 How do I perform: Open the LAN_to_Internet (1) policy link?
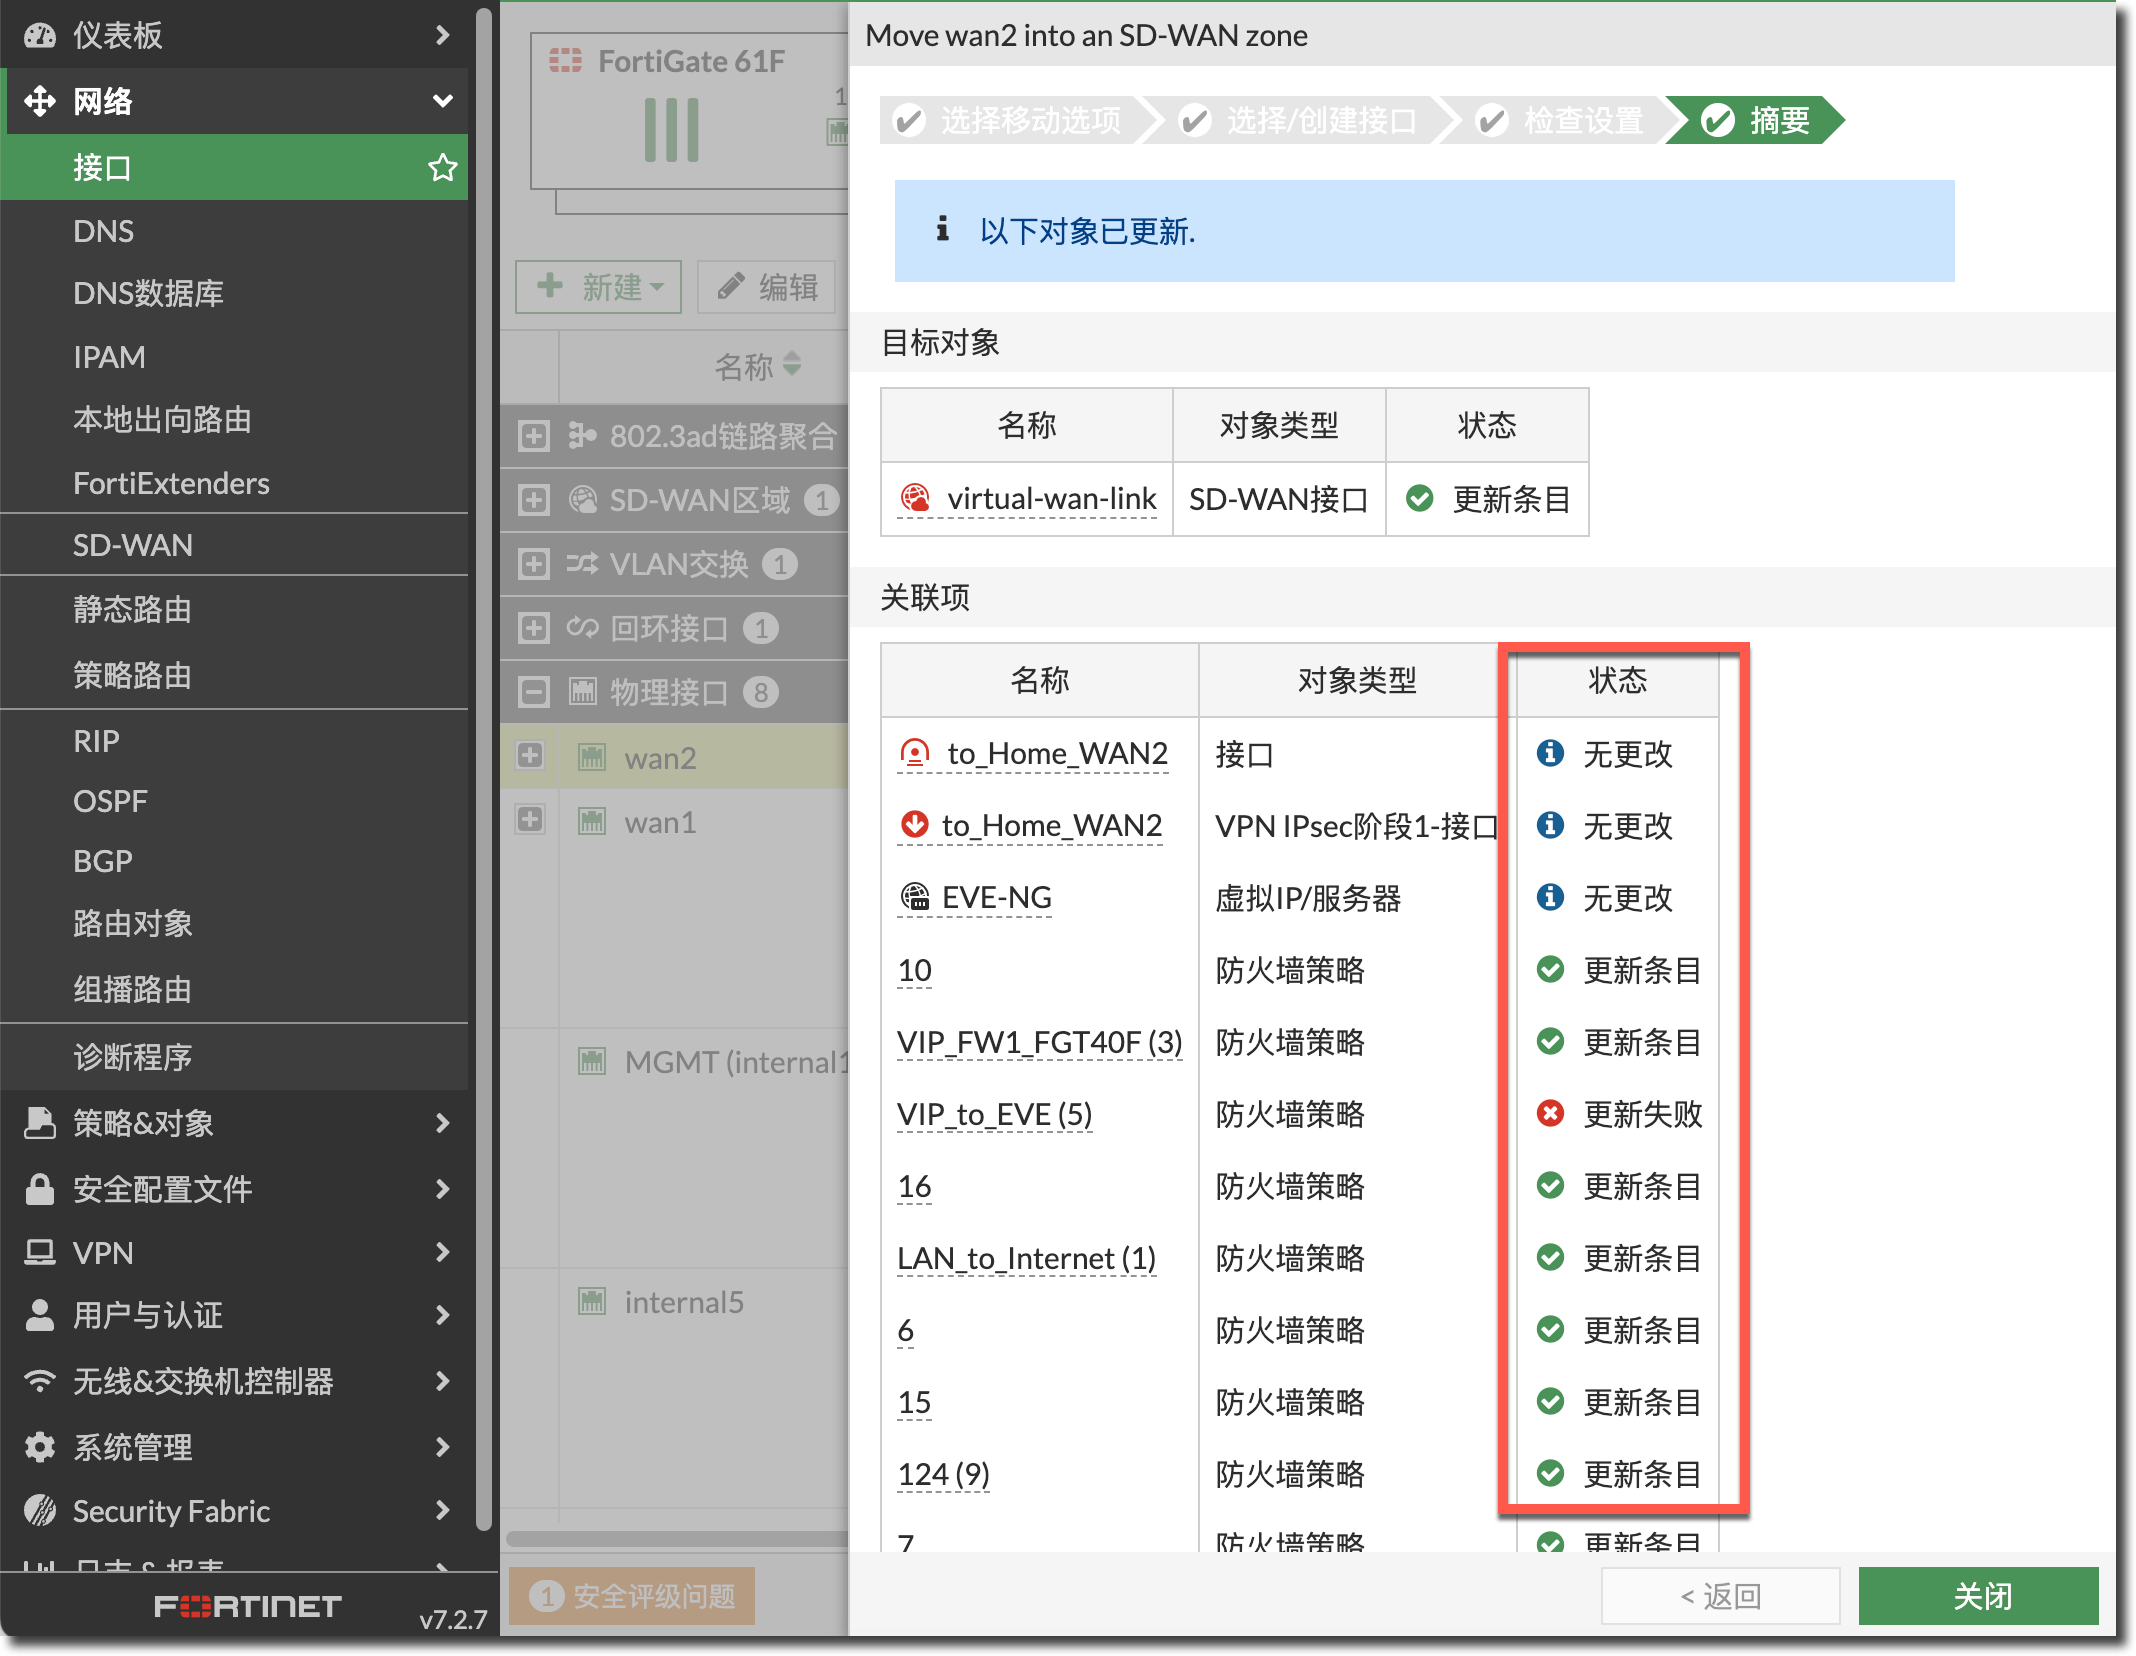[1026, 1258]
